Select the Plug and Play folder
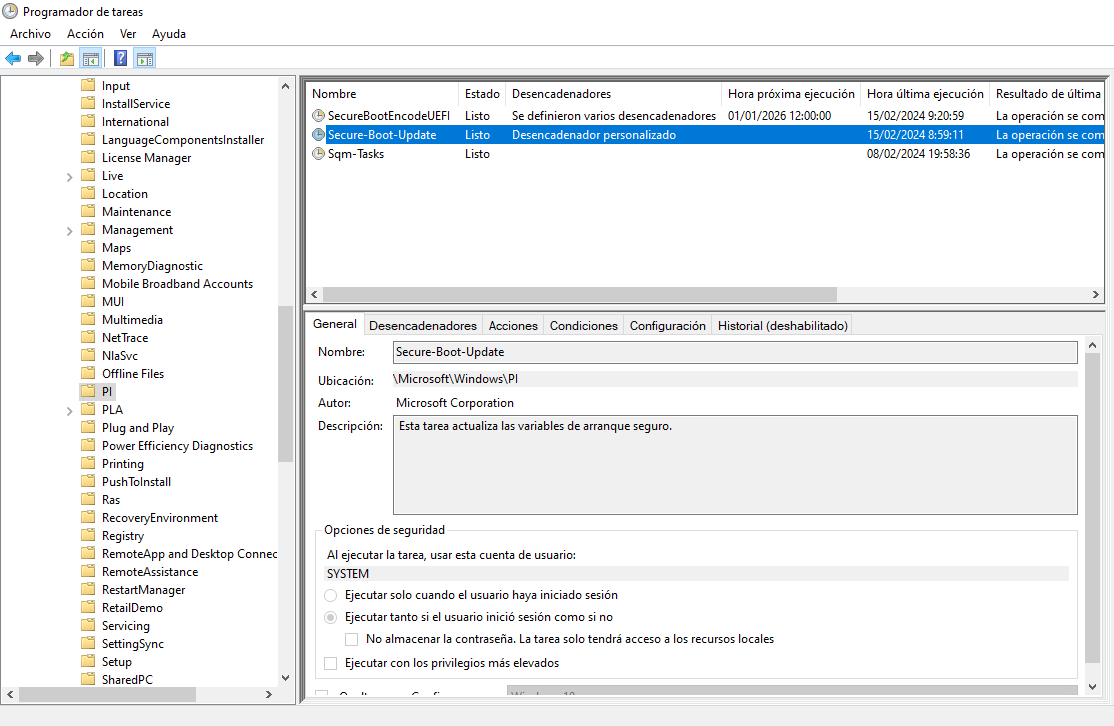 click(137, 428)
